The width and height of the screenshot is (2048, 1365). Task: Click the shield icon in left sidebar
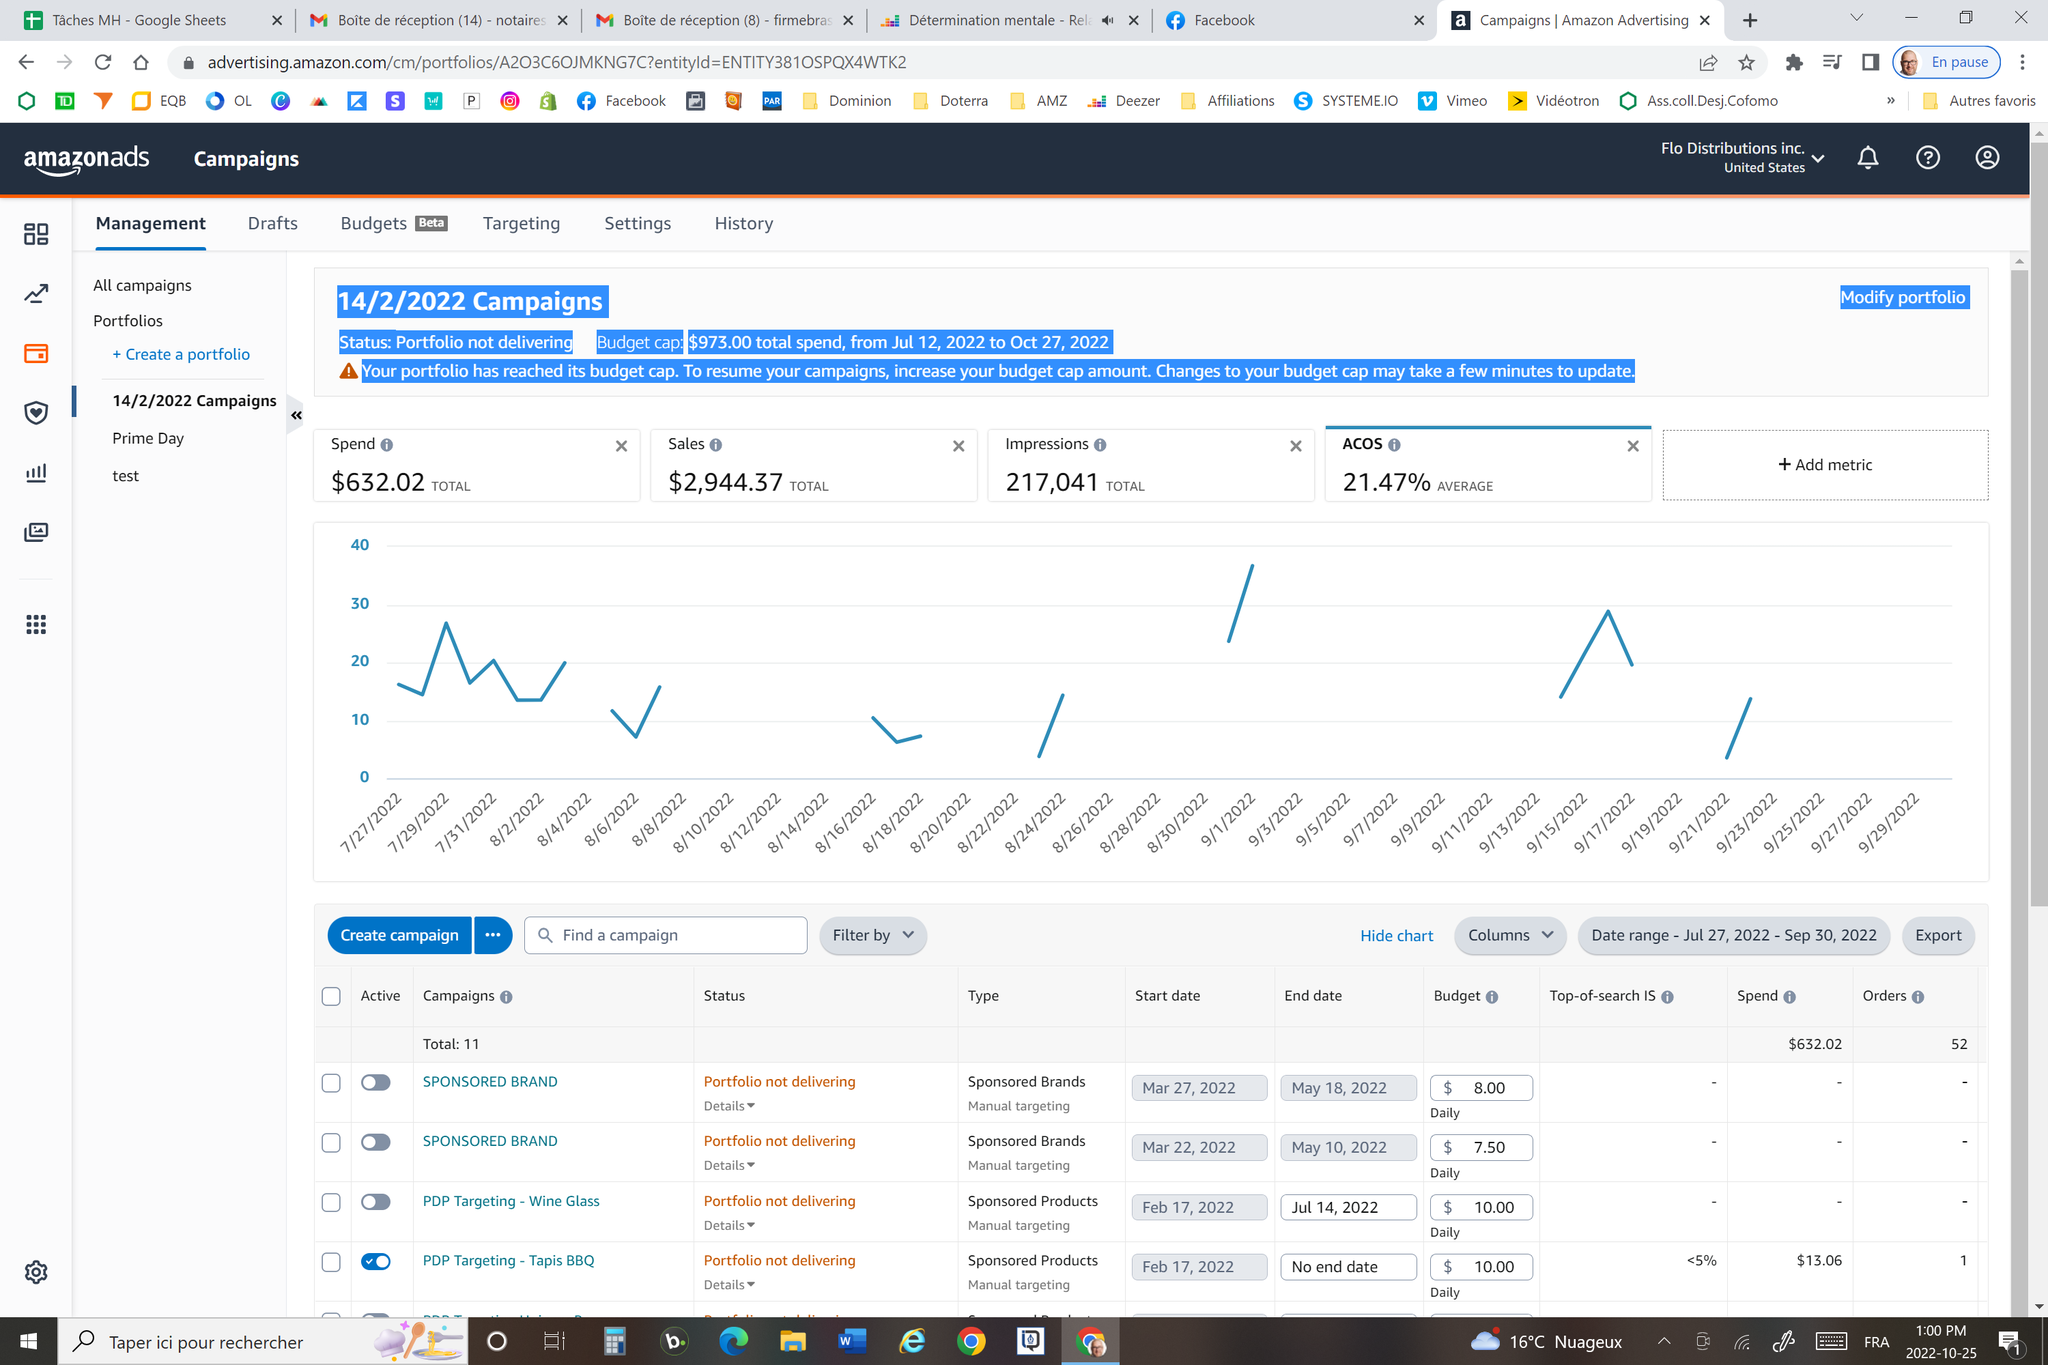(36, 413)
